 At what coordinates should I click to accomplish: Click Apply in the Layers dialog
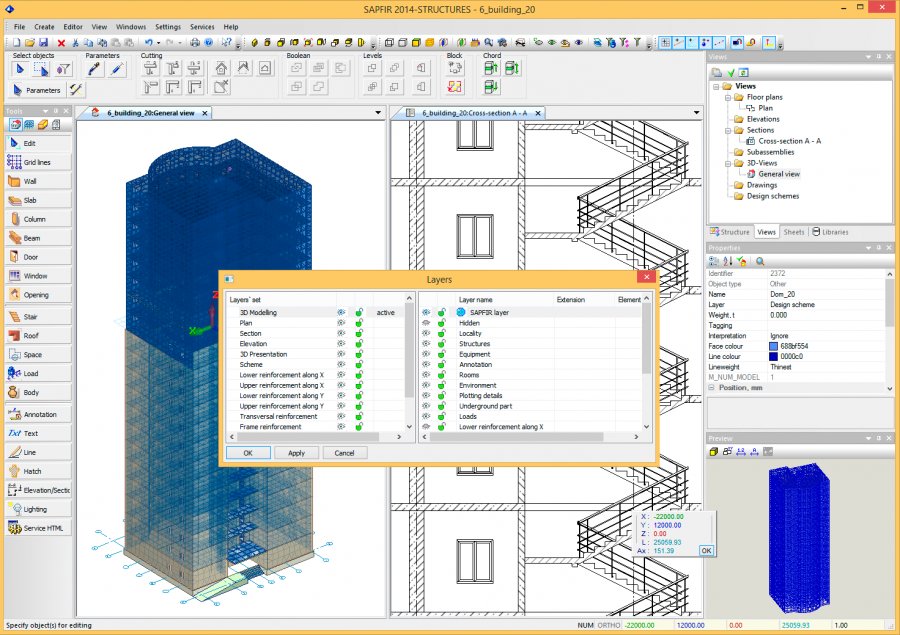click(x=296, y=453)
